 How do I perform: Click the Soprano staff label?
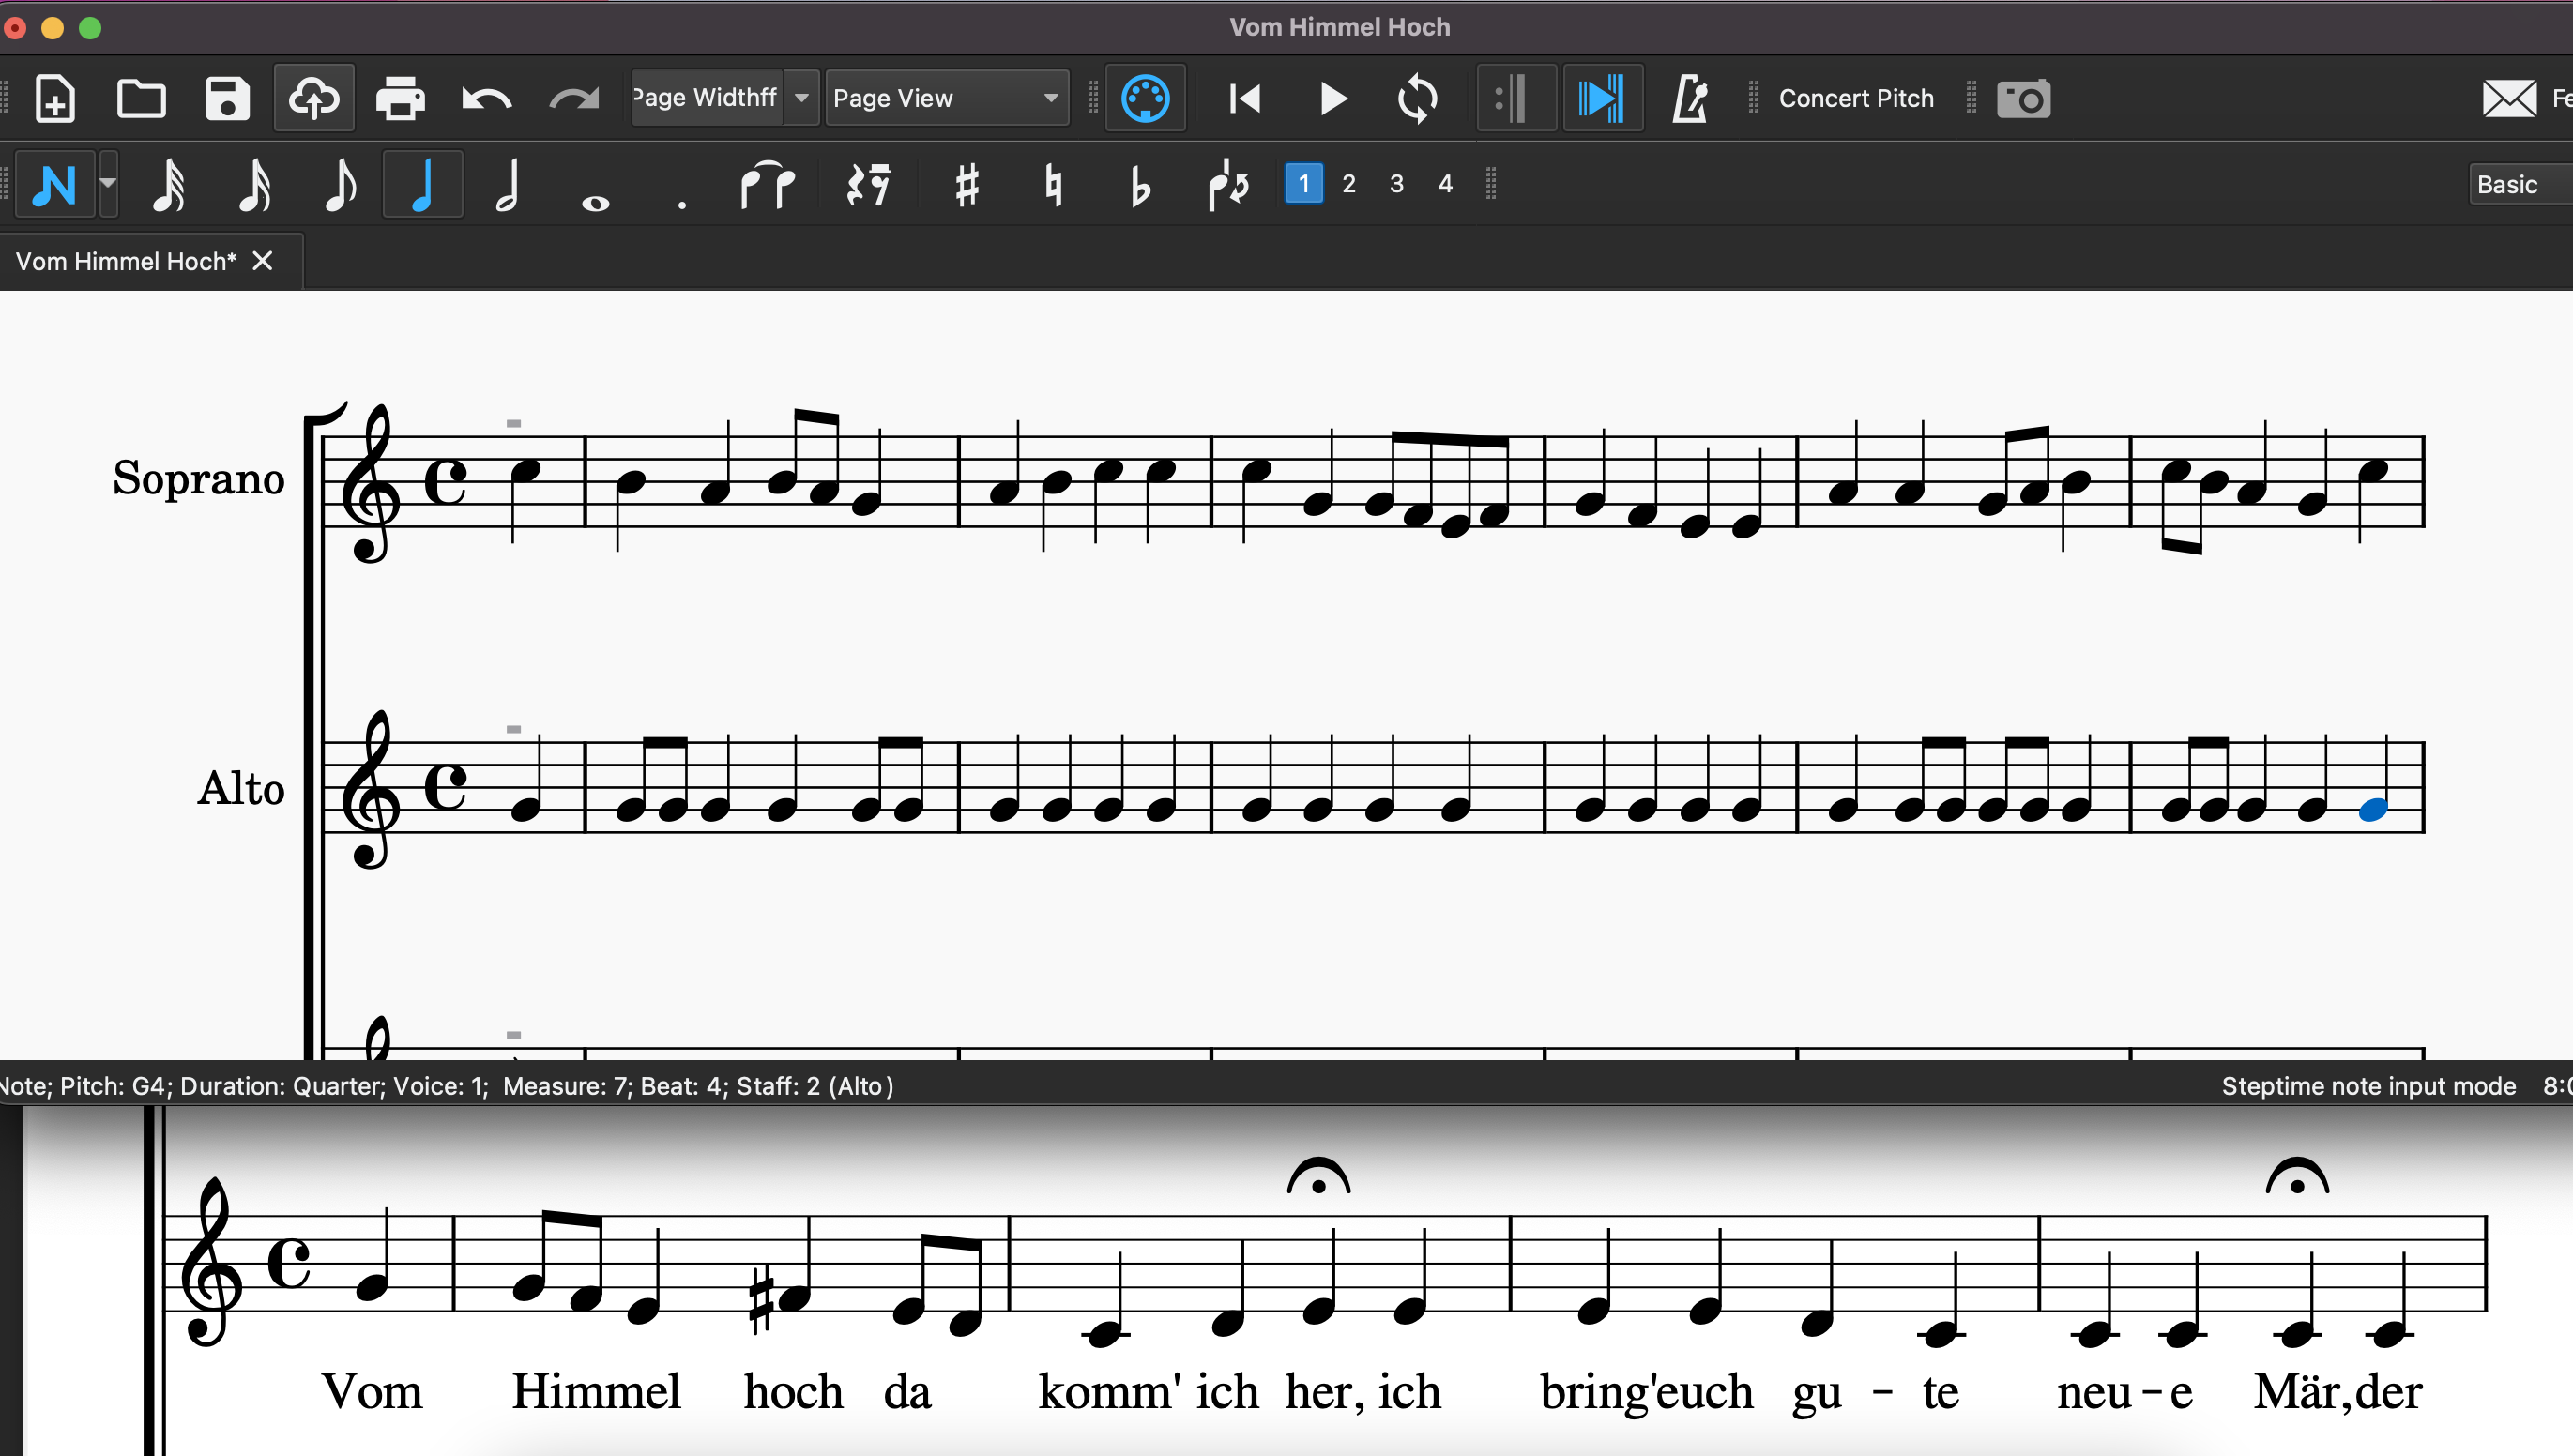[198, 478]
